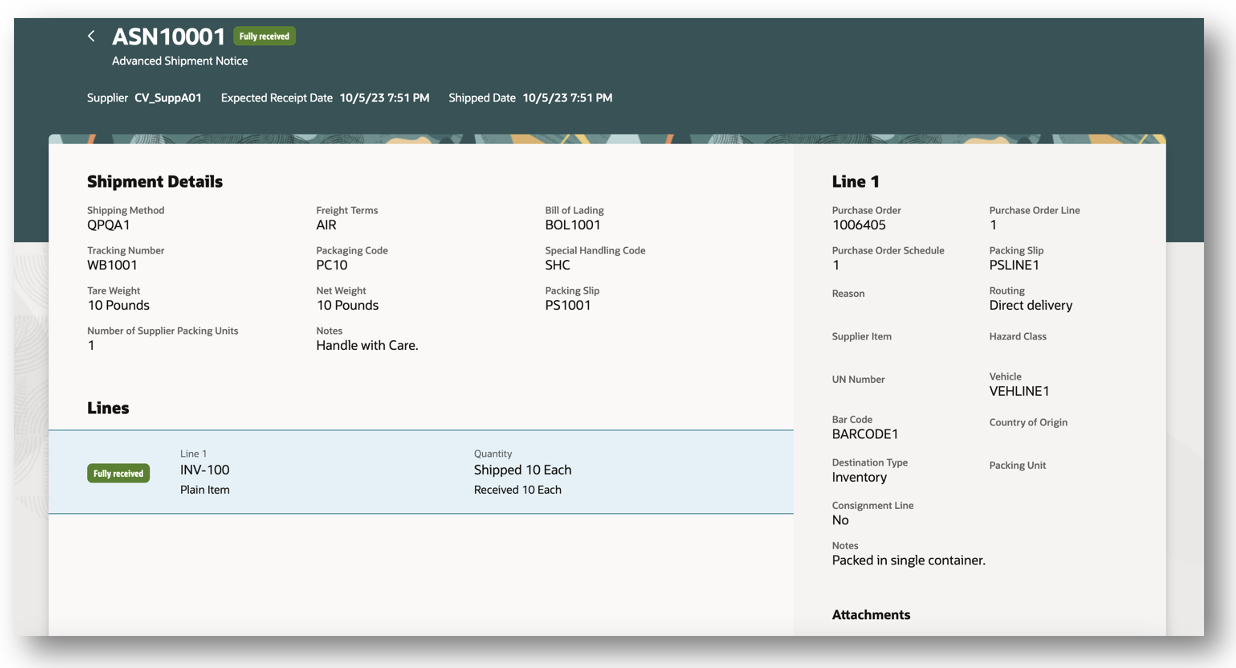
Task: Click Purchase Order value 1006405
Action: (859, 225)
